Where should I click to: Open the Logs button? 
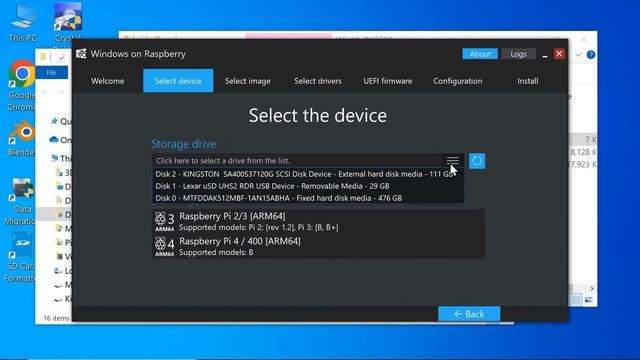(518, 54)
